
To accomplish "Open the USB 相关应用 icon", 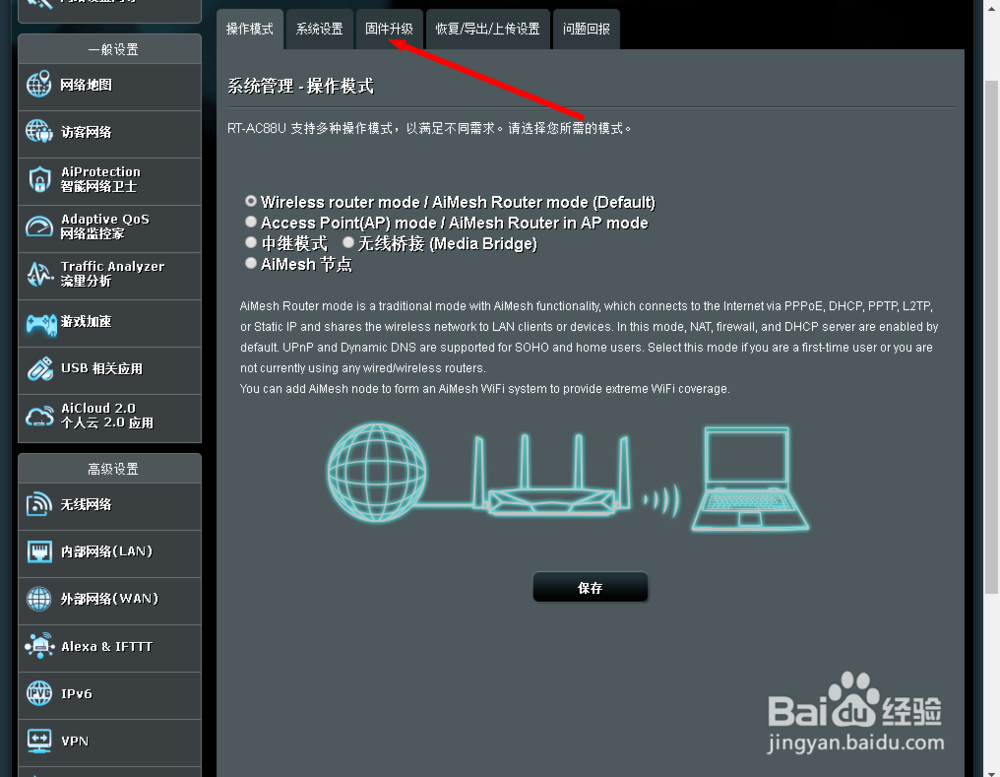I will [39, 369].
